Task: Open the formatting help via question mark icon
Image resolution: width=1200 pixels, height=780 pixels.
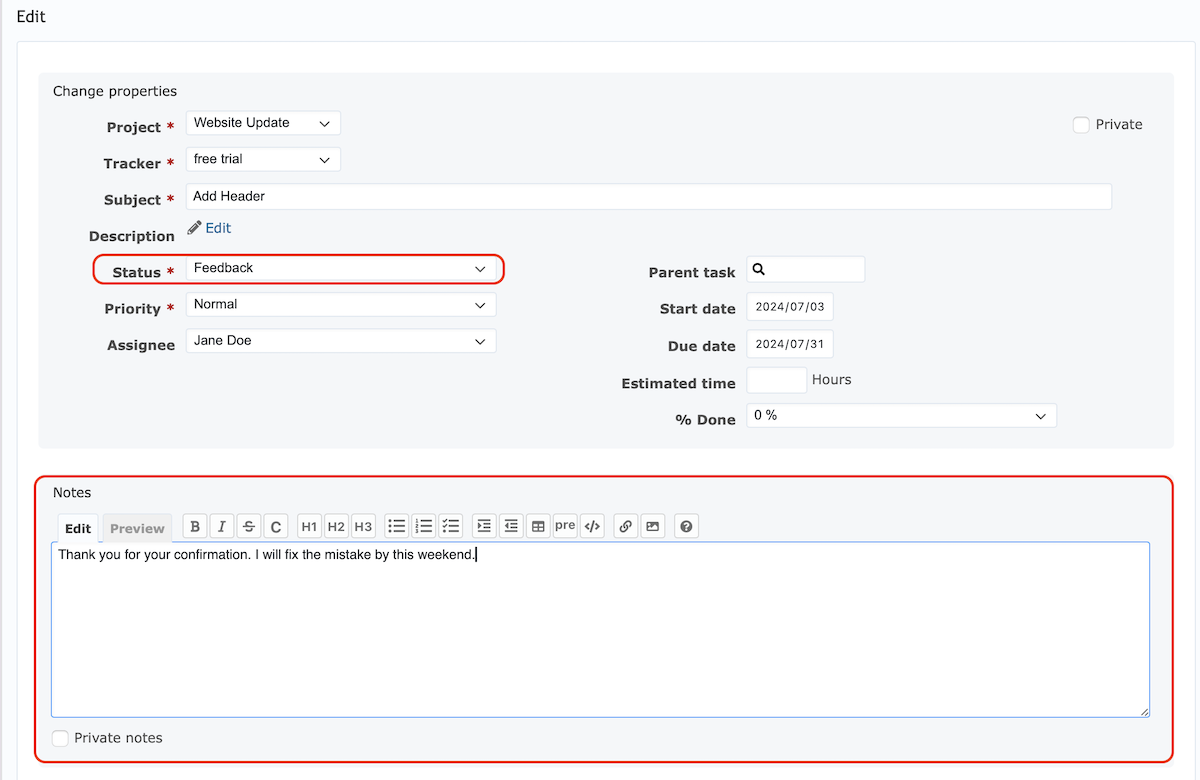Action: [x=686, y=525]
